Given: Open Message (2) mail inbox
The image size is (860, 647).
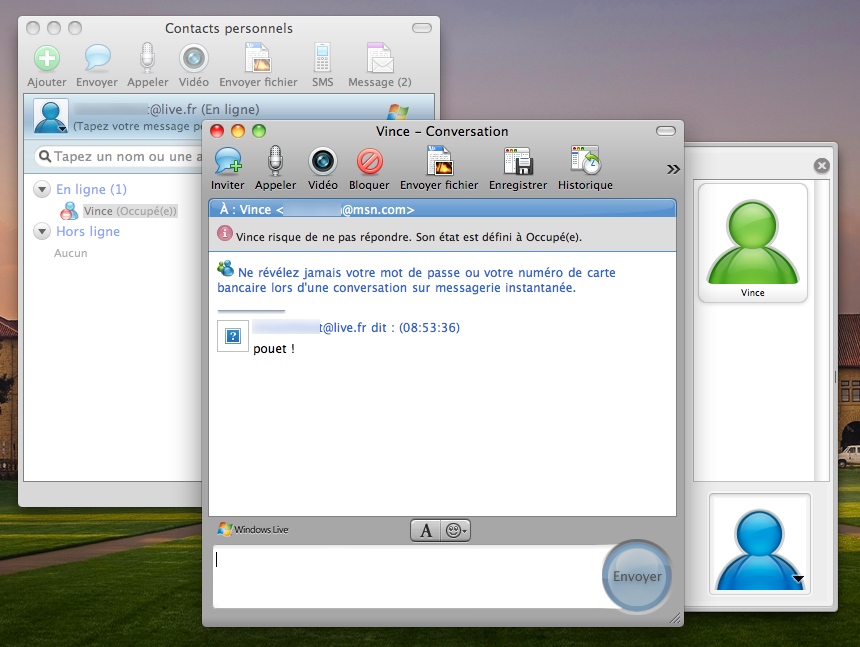Looking at the screenshot, I should click(x=379, y=59).
